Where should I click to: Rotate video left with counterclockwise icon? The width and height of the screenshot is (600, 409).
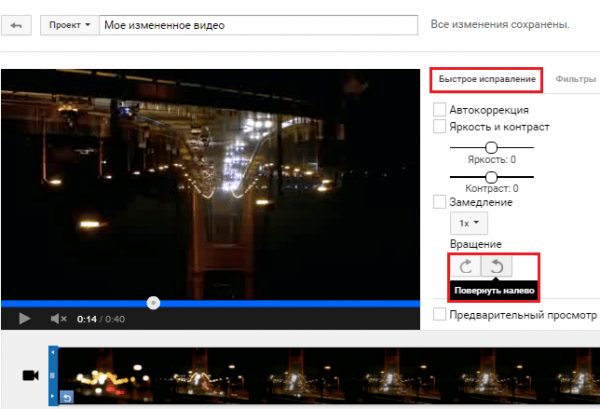(x=496, y=266)
